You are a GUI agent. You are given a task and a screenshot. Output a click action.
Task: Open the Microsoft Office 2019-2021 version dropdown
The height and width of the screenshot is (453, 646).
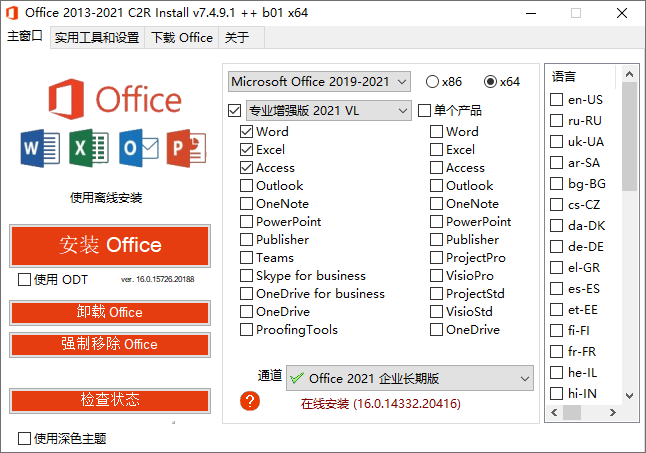[319, 81]
